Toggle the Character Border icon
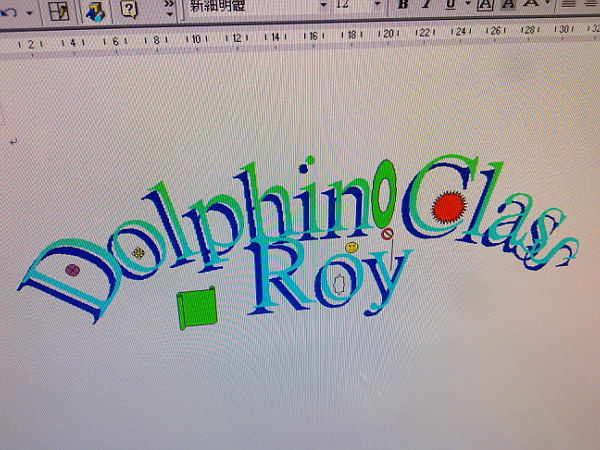Viewport: 600px width, 450px height. (485, 4)
